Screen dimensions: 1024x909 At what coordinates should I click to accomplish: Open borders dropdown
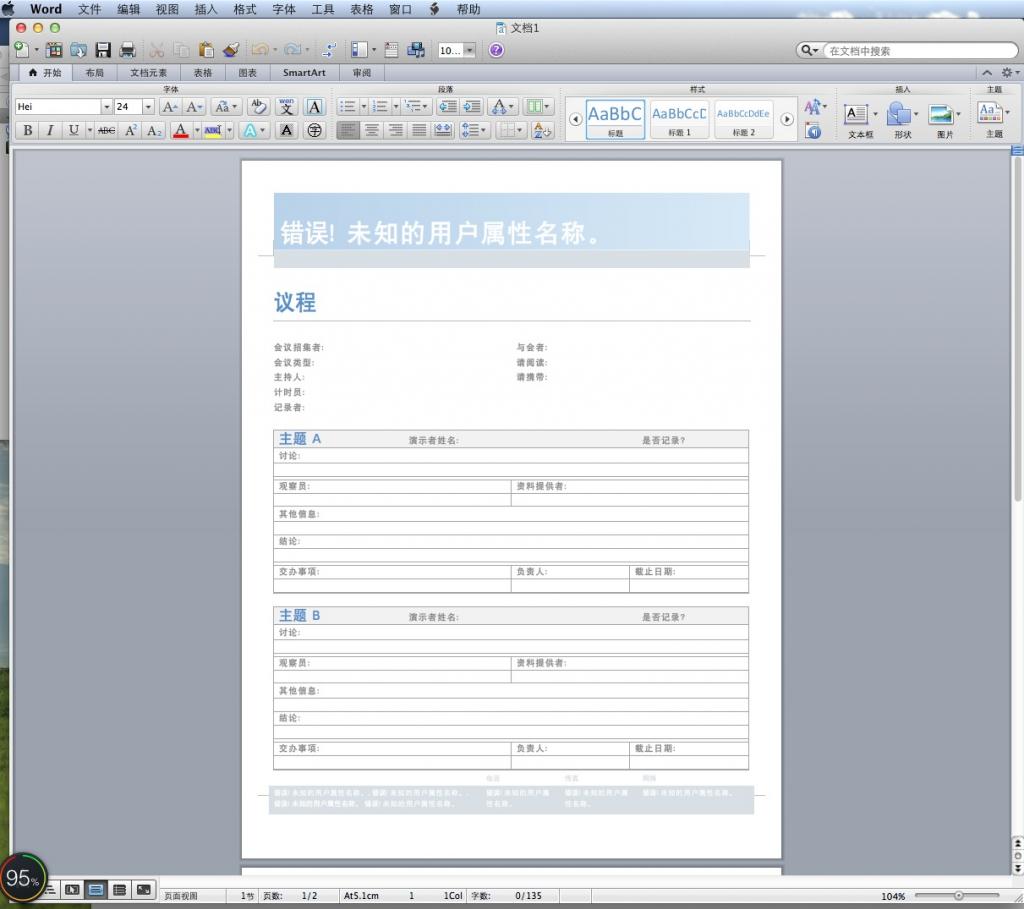coord(511,131)
